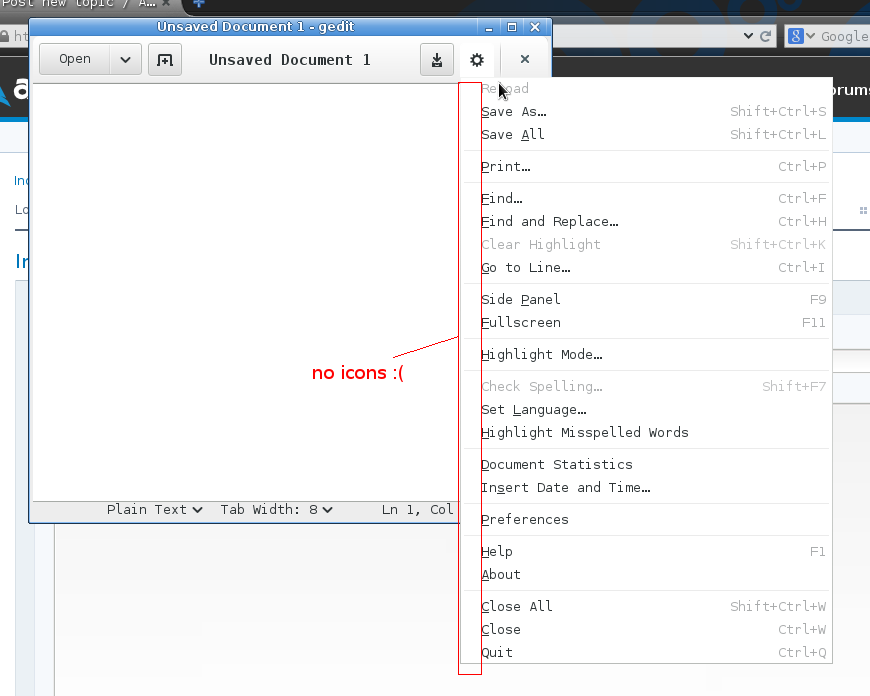Screen dimensions: 870x696
Task: Expand the Open button's dropdown arrow
Action: 126,59
